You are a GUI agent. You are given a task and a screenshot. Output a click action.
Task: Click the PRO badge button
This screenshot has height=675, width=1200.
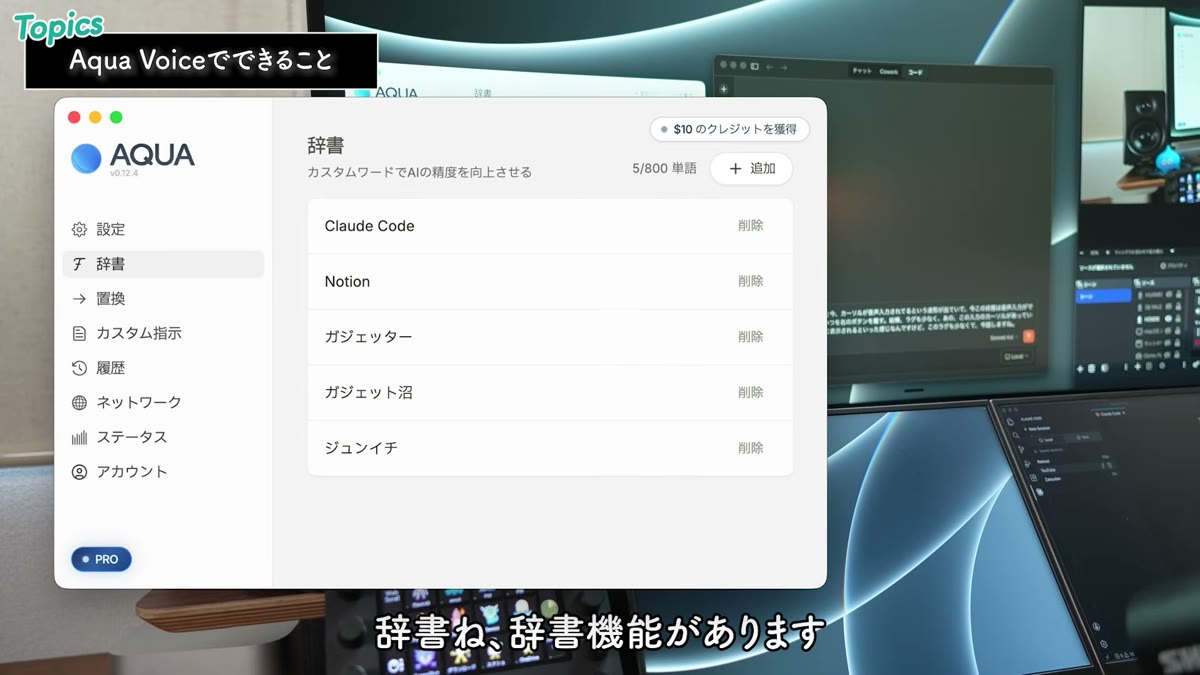[x=101, y=559]
